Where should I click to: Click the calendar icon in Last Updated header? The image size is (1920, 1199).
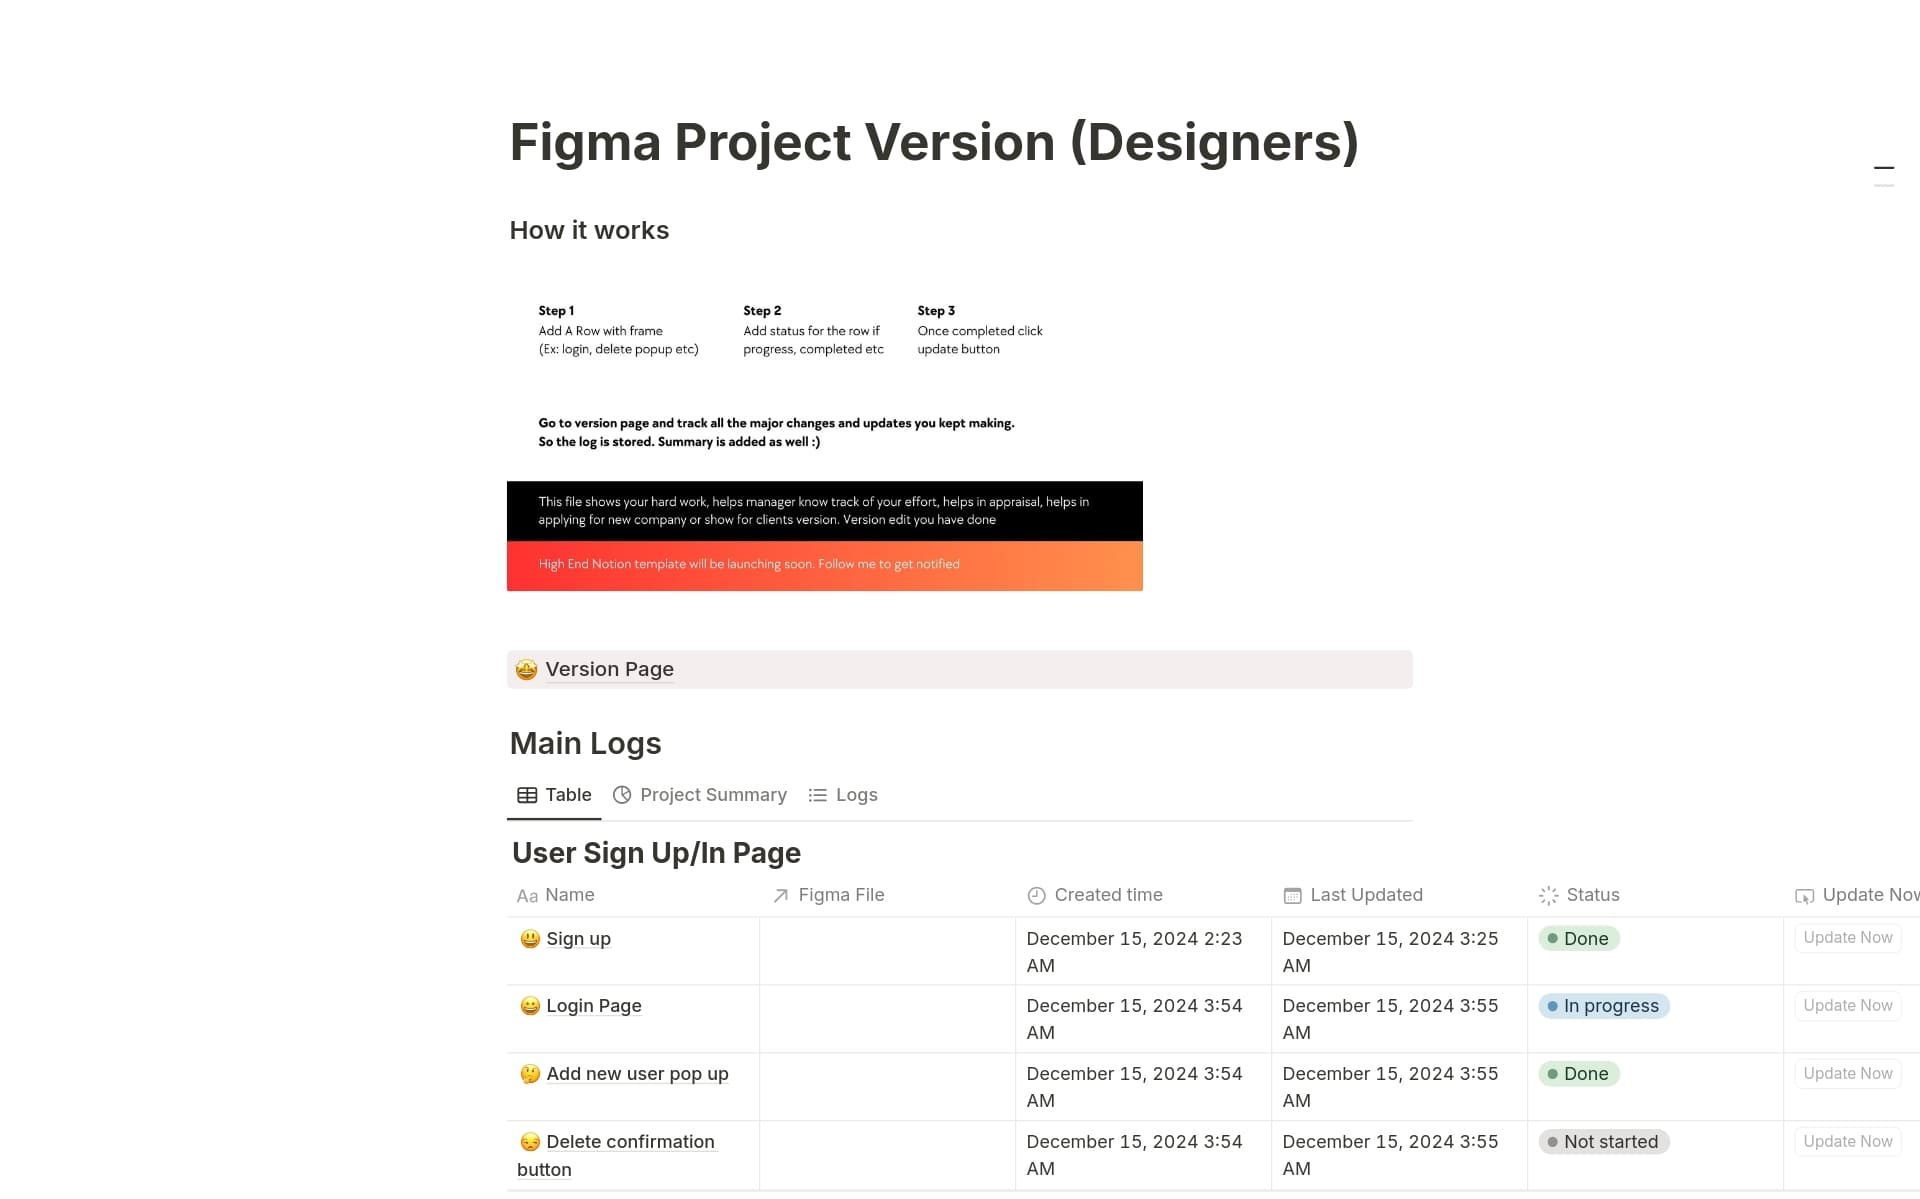(1291, 896)
